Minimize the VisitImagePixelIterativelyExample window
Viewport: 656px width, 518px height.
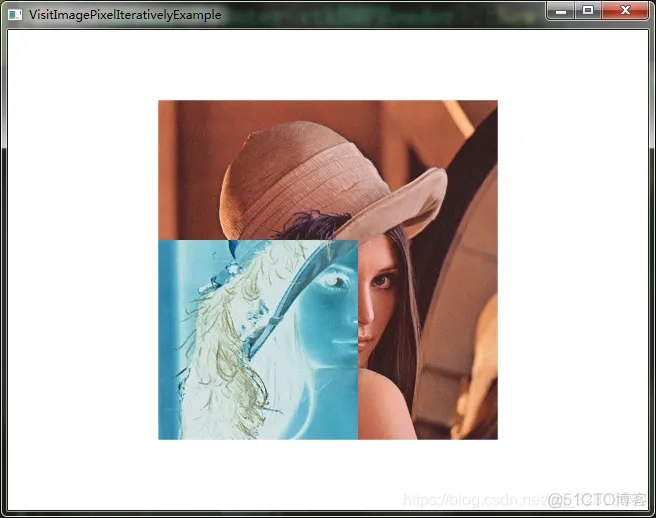click(x=561, y=11)
